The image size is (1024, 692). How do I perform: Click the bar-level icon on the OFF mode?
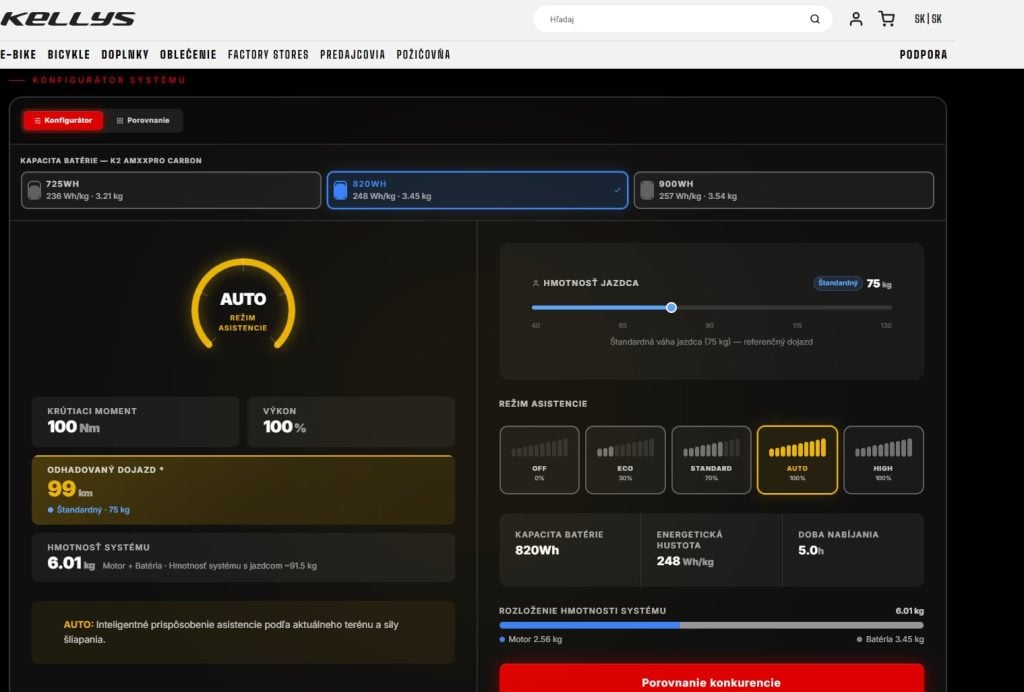(539, 448)
